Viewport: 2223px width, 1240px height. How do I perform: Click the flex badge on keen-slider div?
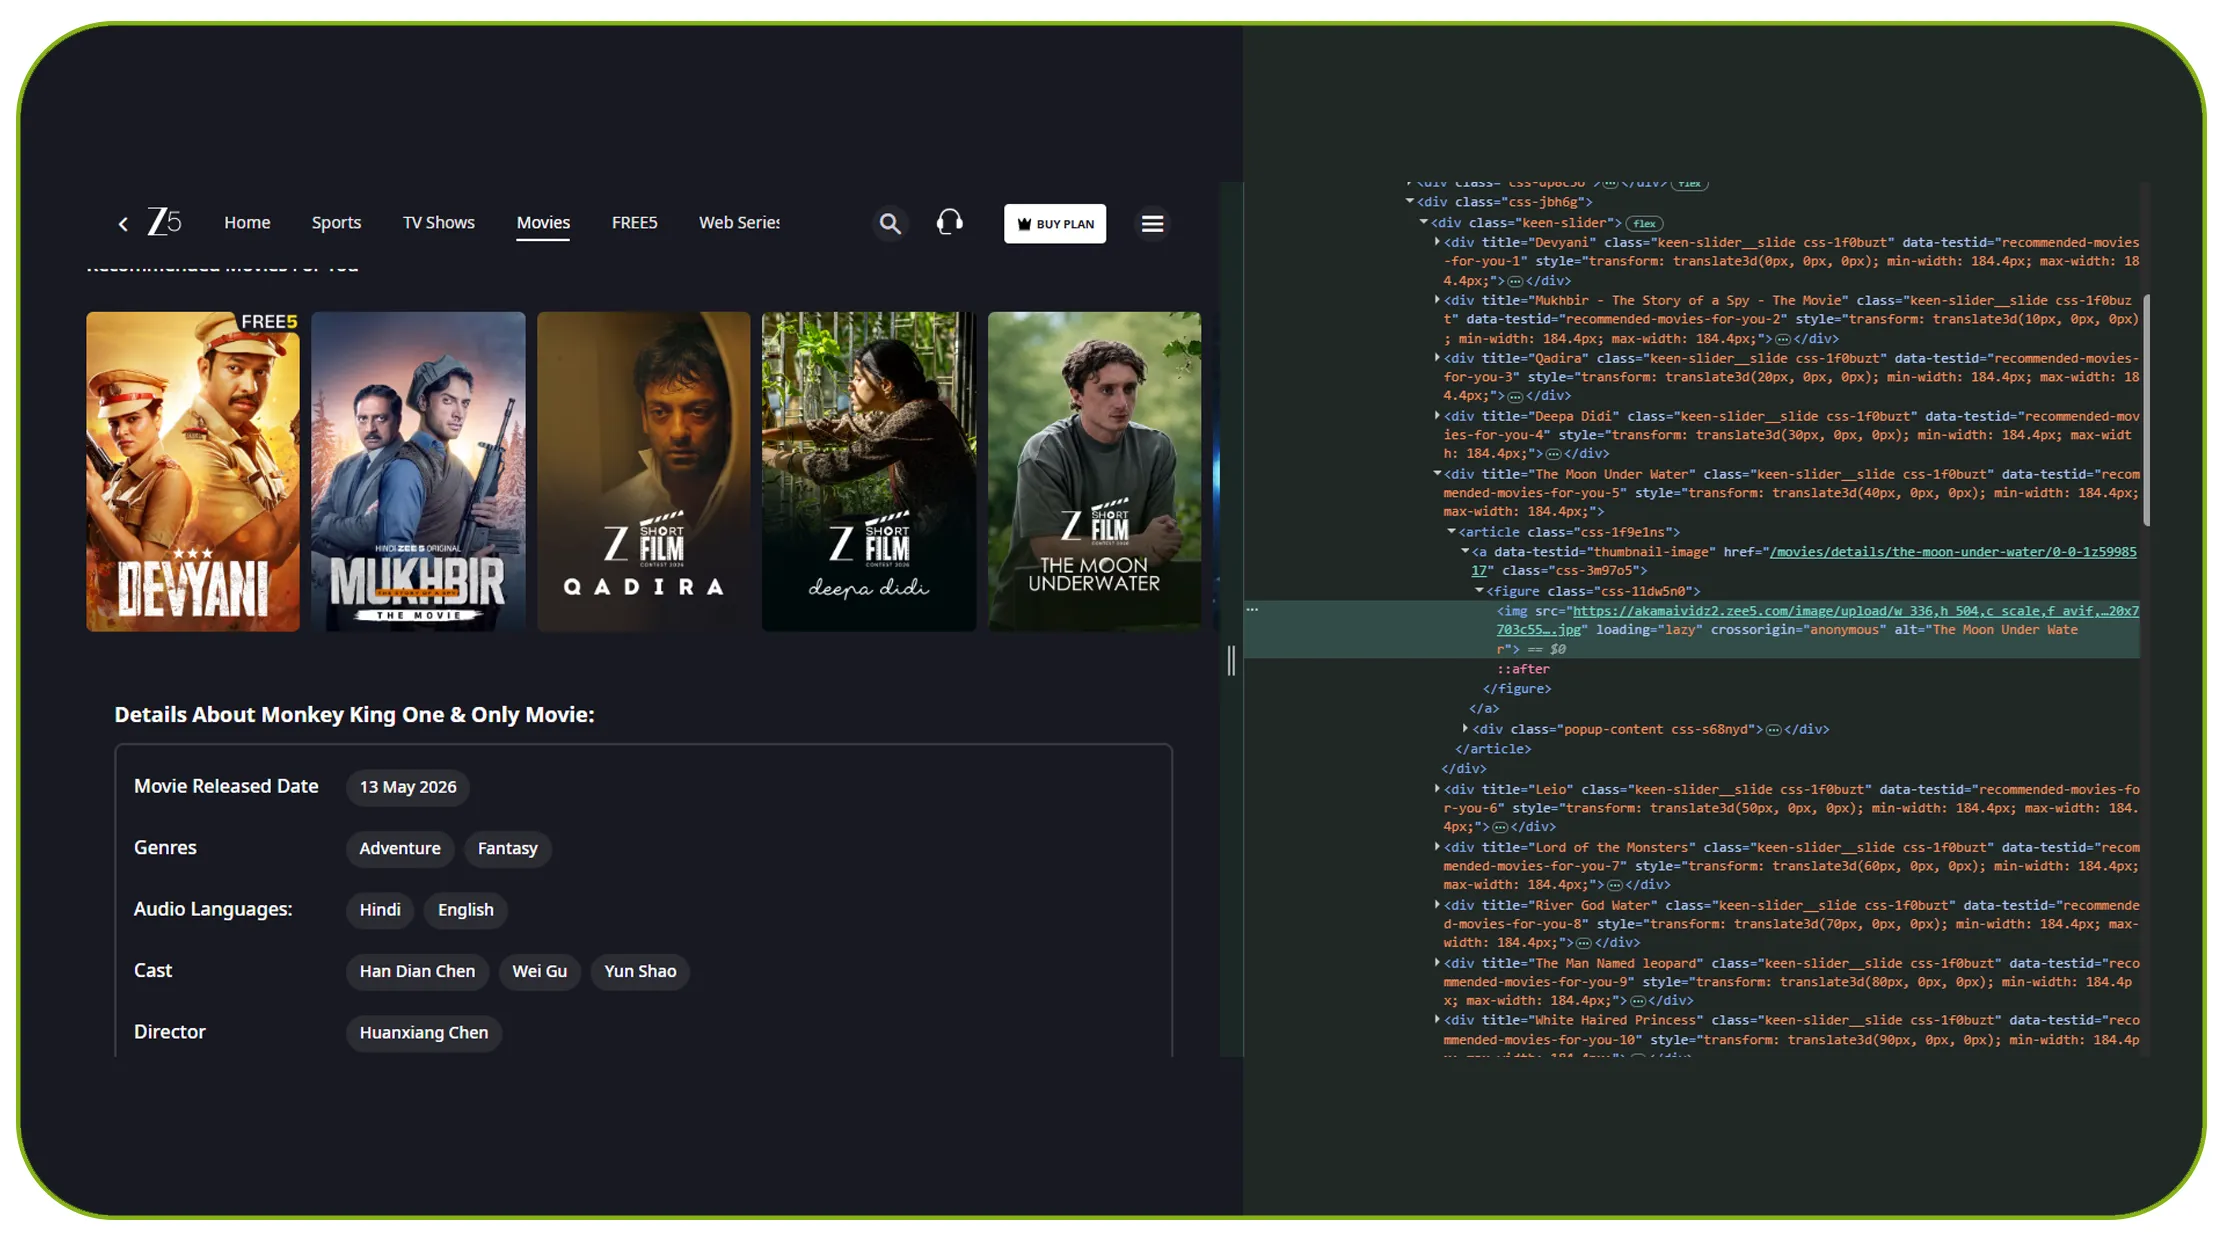(1644, 223)
